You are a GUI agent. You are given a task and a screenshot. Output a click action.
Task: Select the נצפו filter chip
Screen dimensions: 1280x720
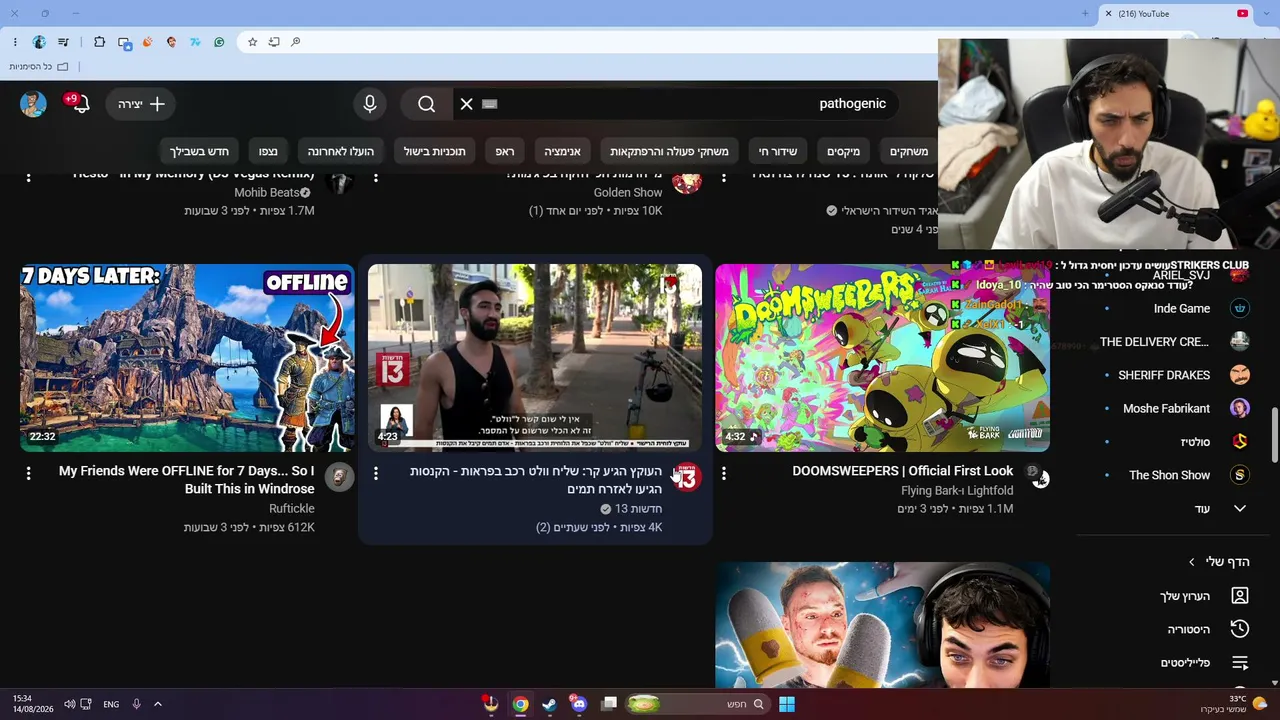tap(268, 151)
